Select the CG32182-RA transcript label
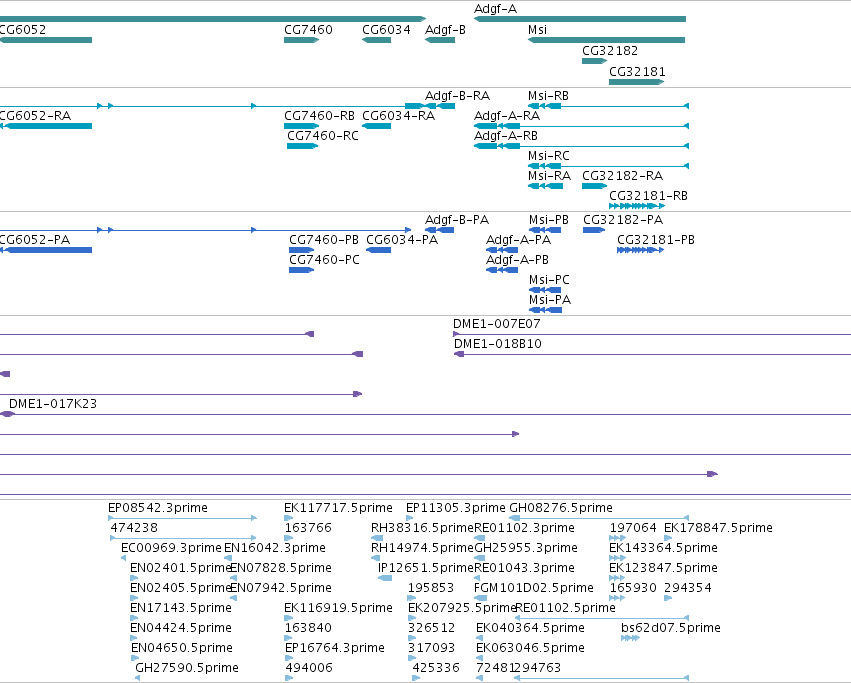This screenshot has width=851, height=683. pyautogui.click(x=623, y=176)
